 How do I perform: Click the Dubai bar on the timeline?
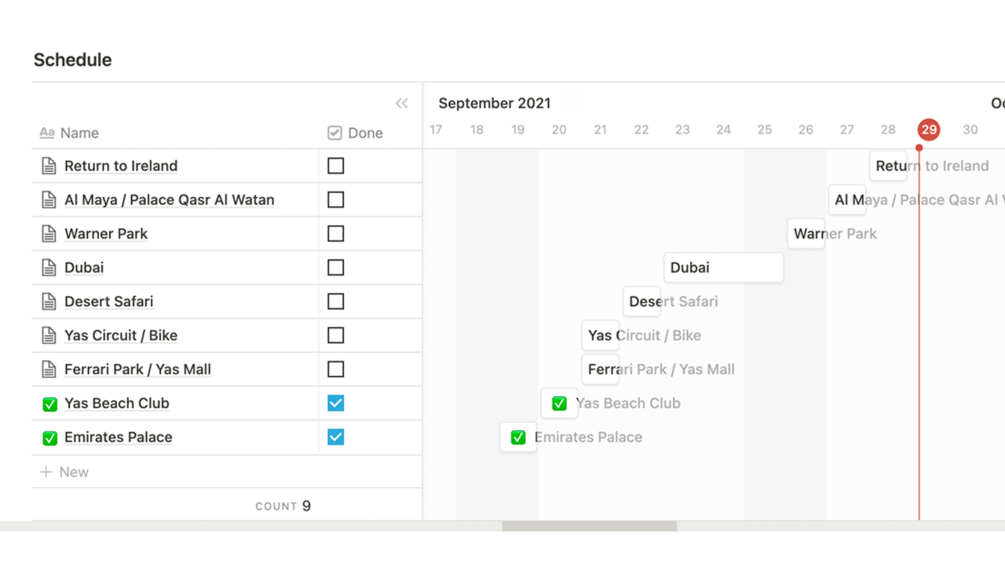[x=723, y=268]
